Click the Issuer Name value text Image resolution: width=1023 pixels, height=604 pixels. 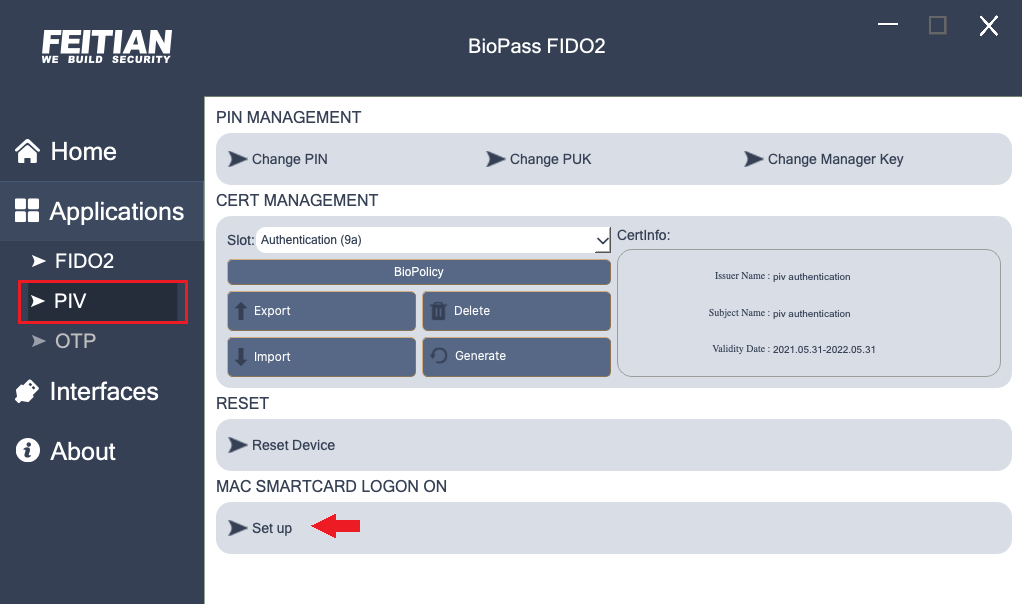(812, 277)
